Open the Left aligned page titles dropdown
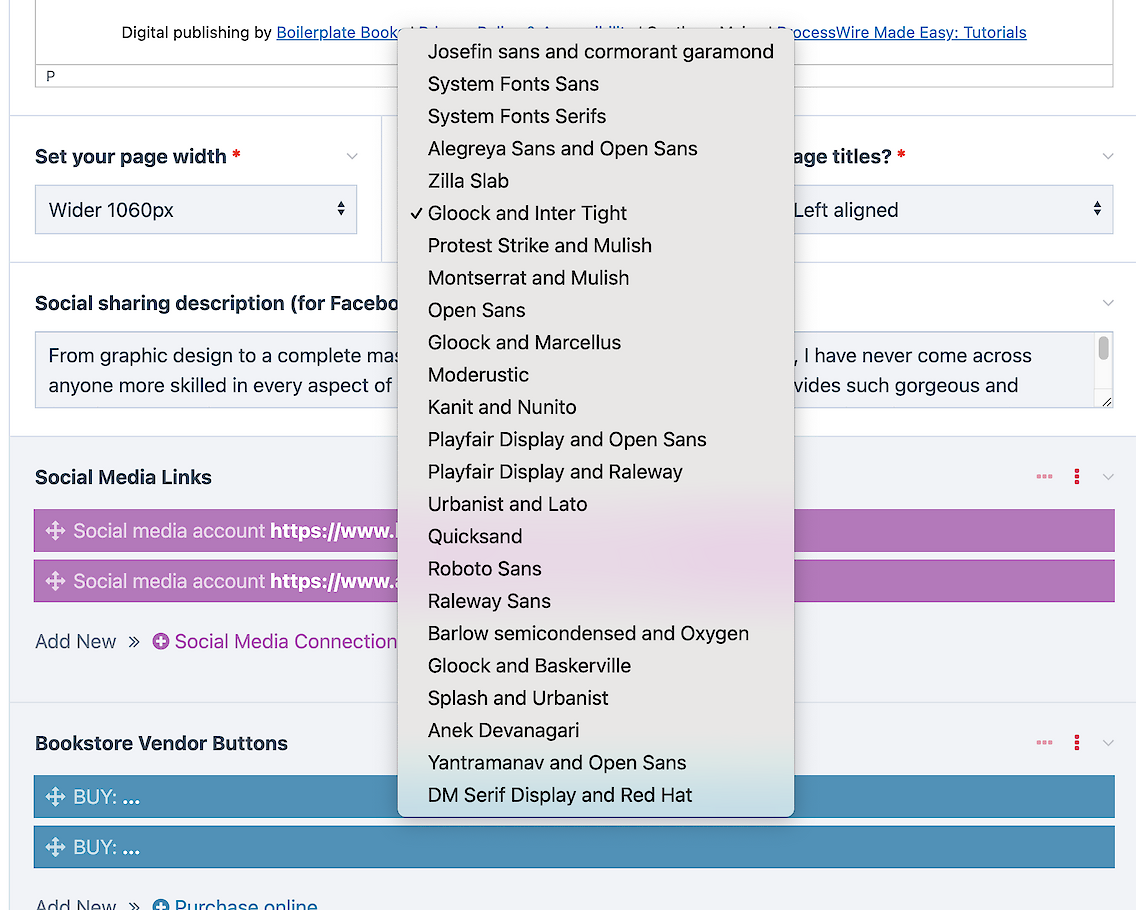The width and height of the screenshot is (1136, 910). (950, 210)
